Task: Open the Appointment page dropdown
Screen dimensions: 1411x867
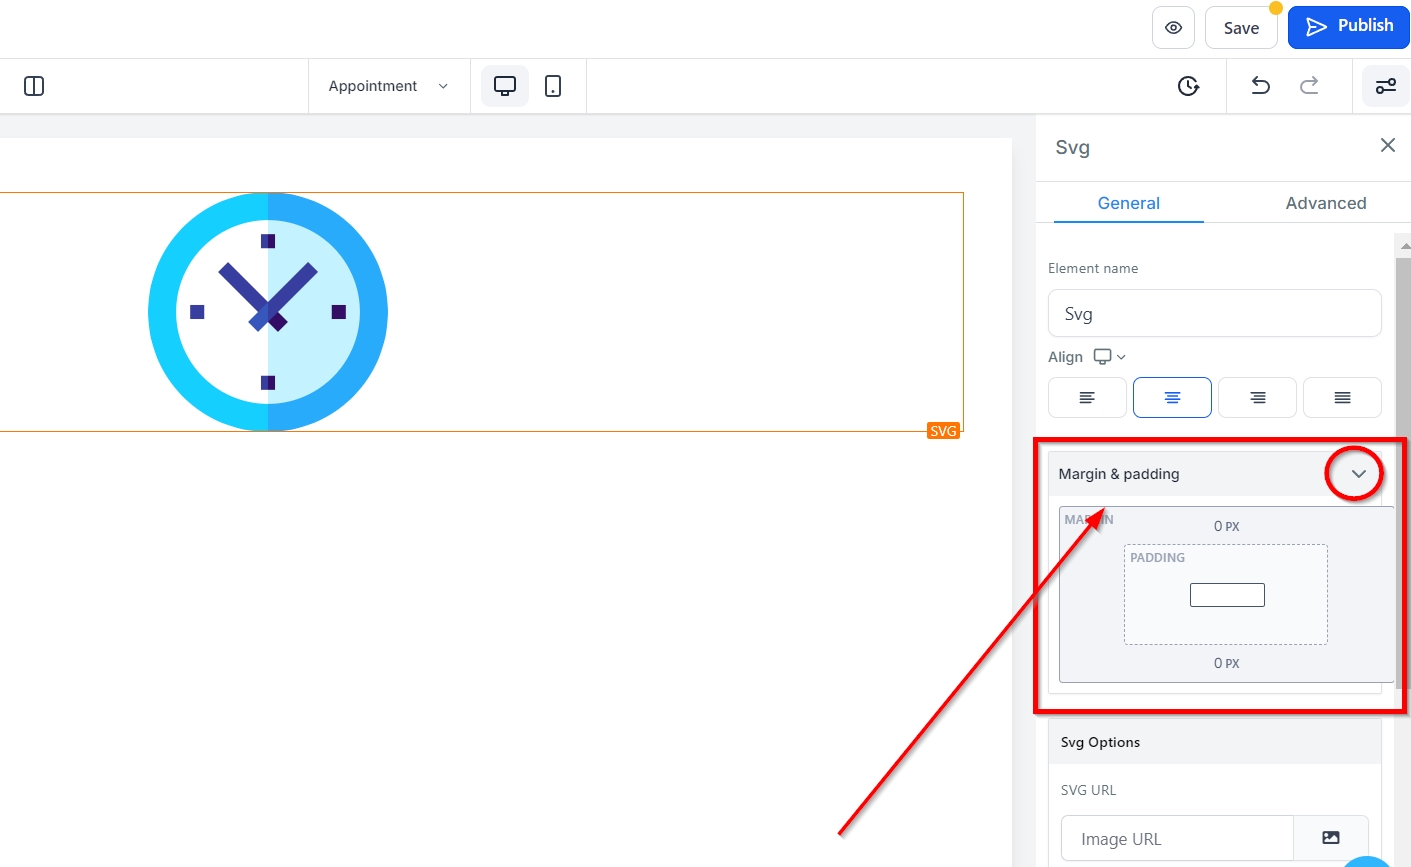Action: tap(388, 86)
